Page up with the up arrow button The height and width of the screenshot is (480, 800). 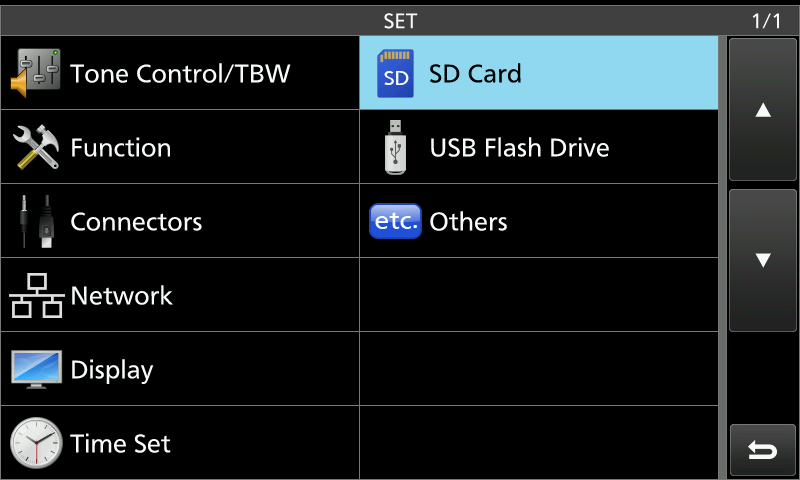(763, 109)
